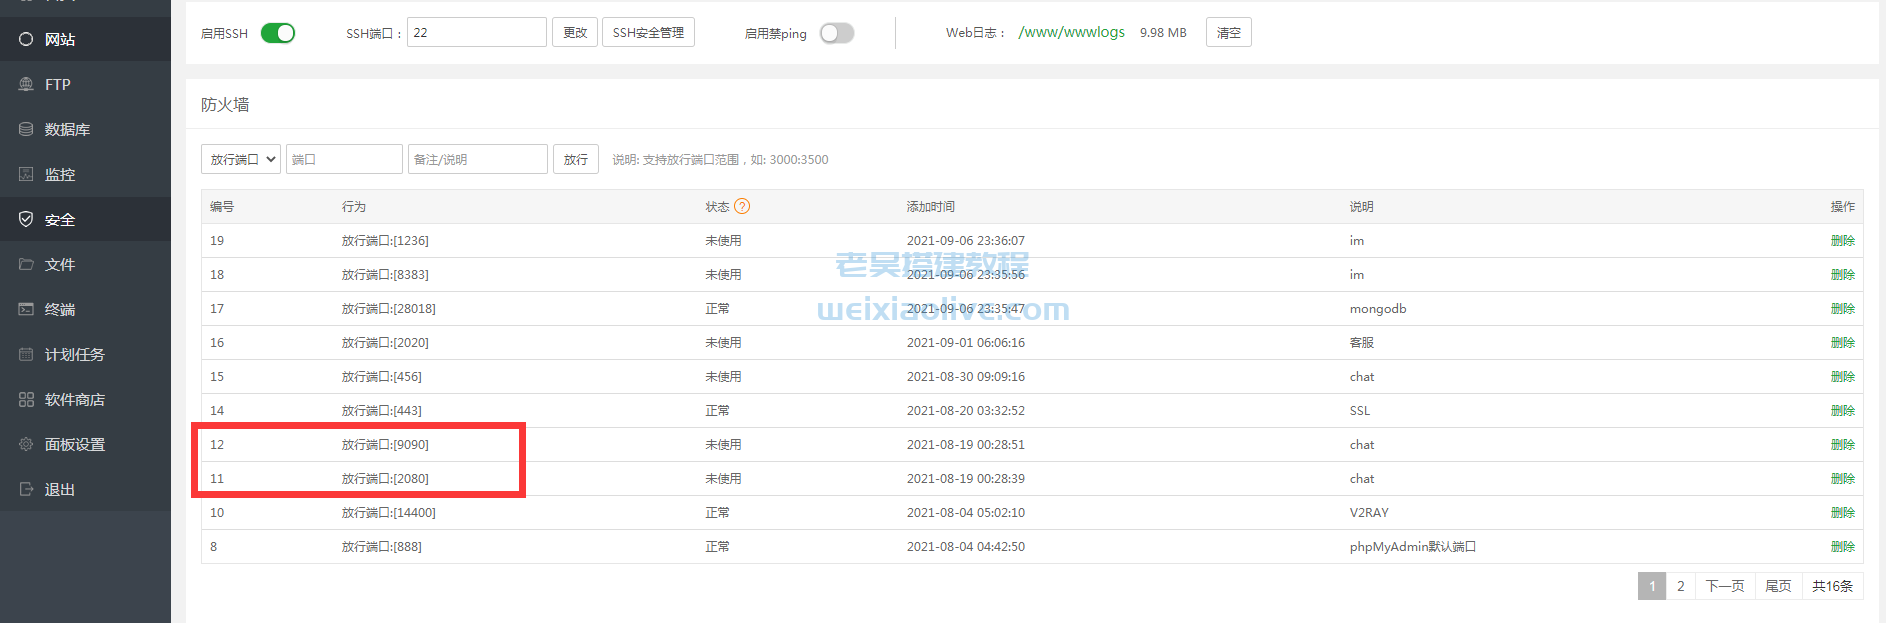Click the 客服 description cell
Image resolution: width=1886 pixels, height=623 pixels.
pyautogui.click(x=1362, y=342)
